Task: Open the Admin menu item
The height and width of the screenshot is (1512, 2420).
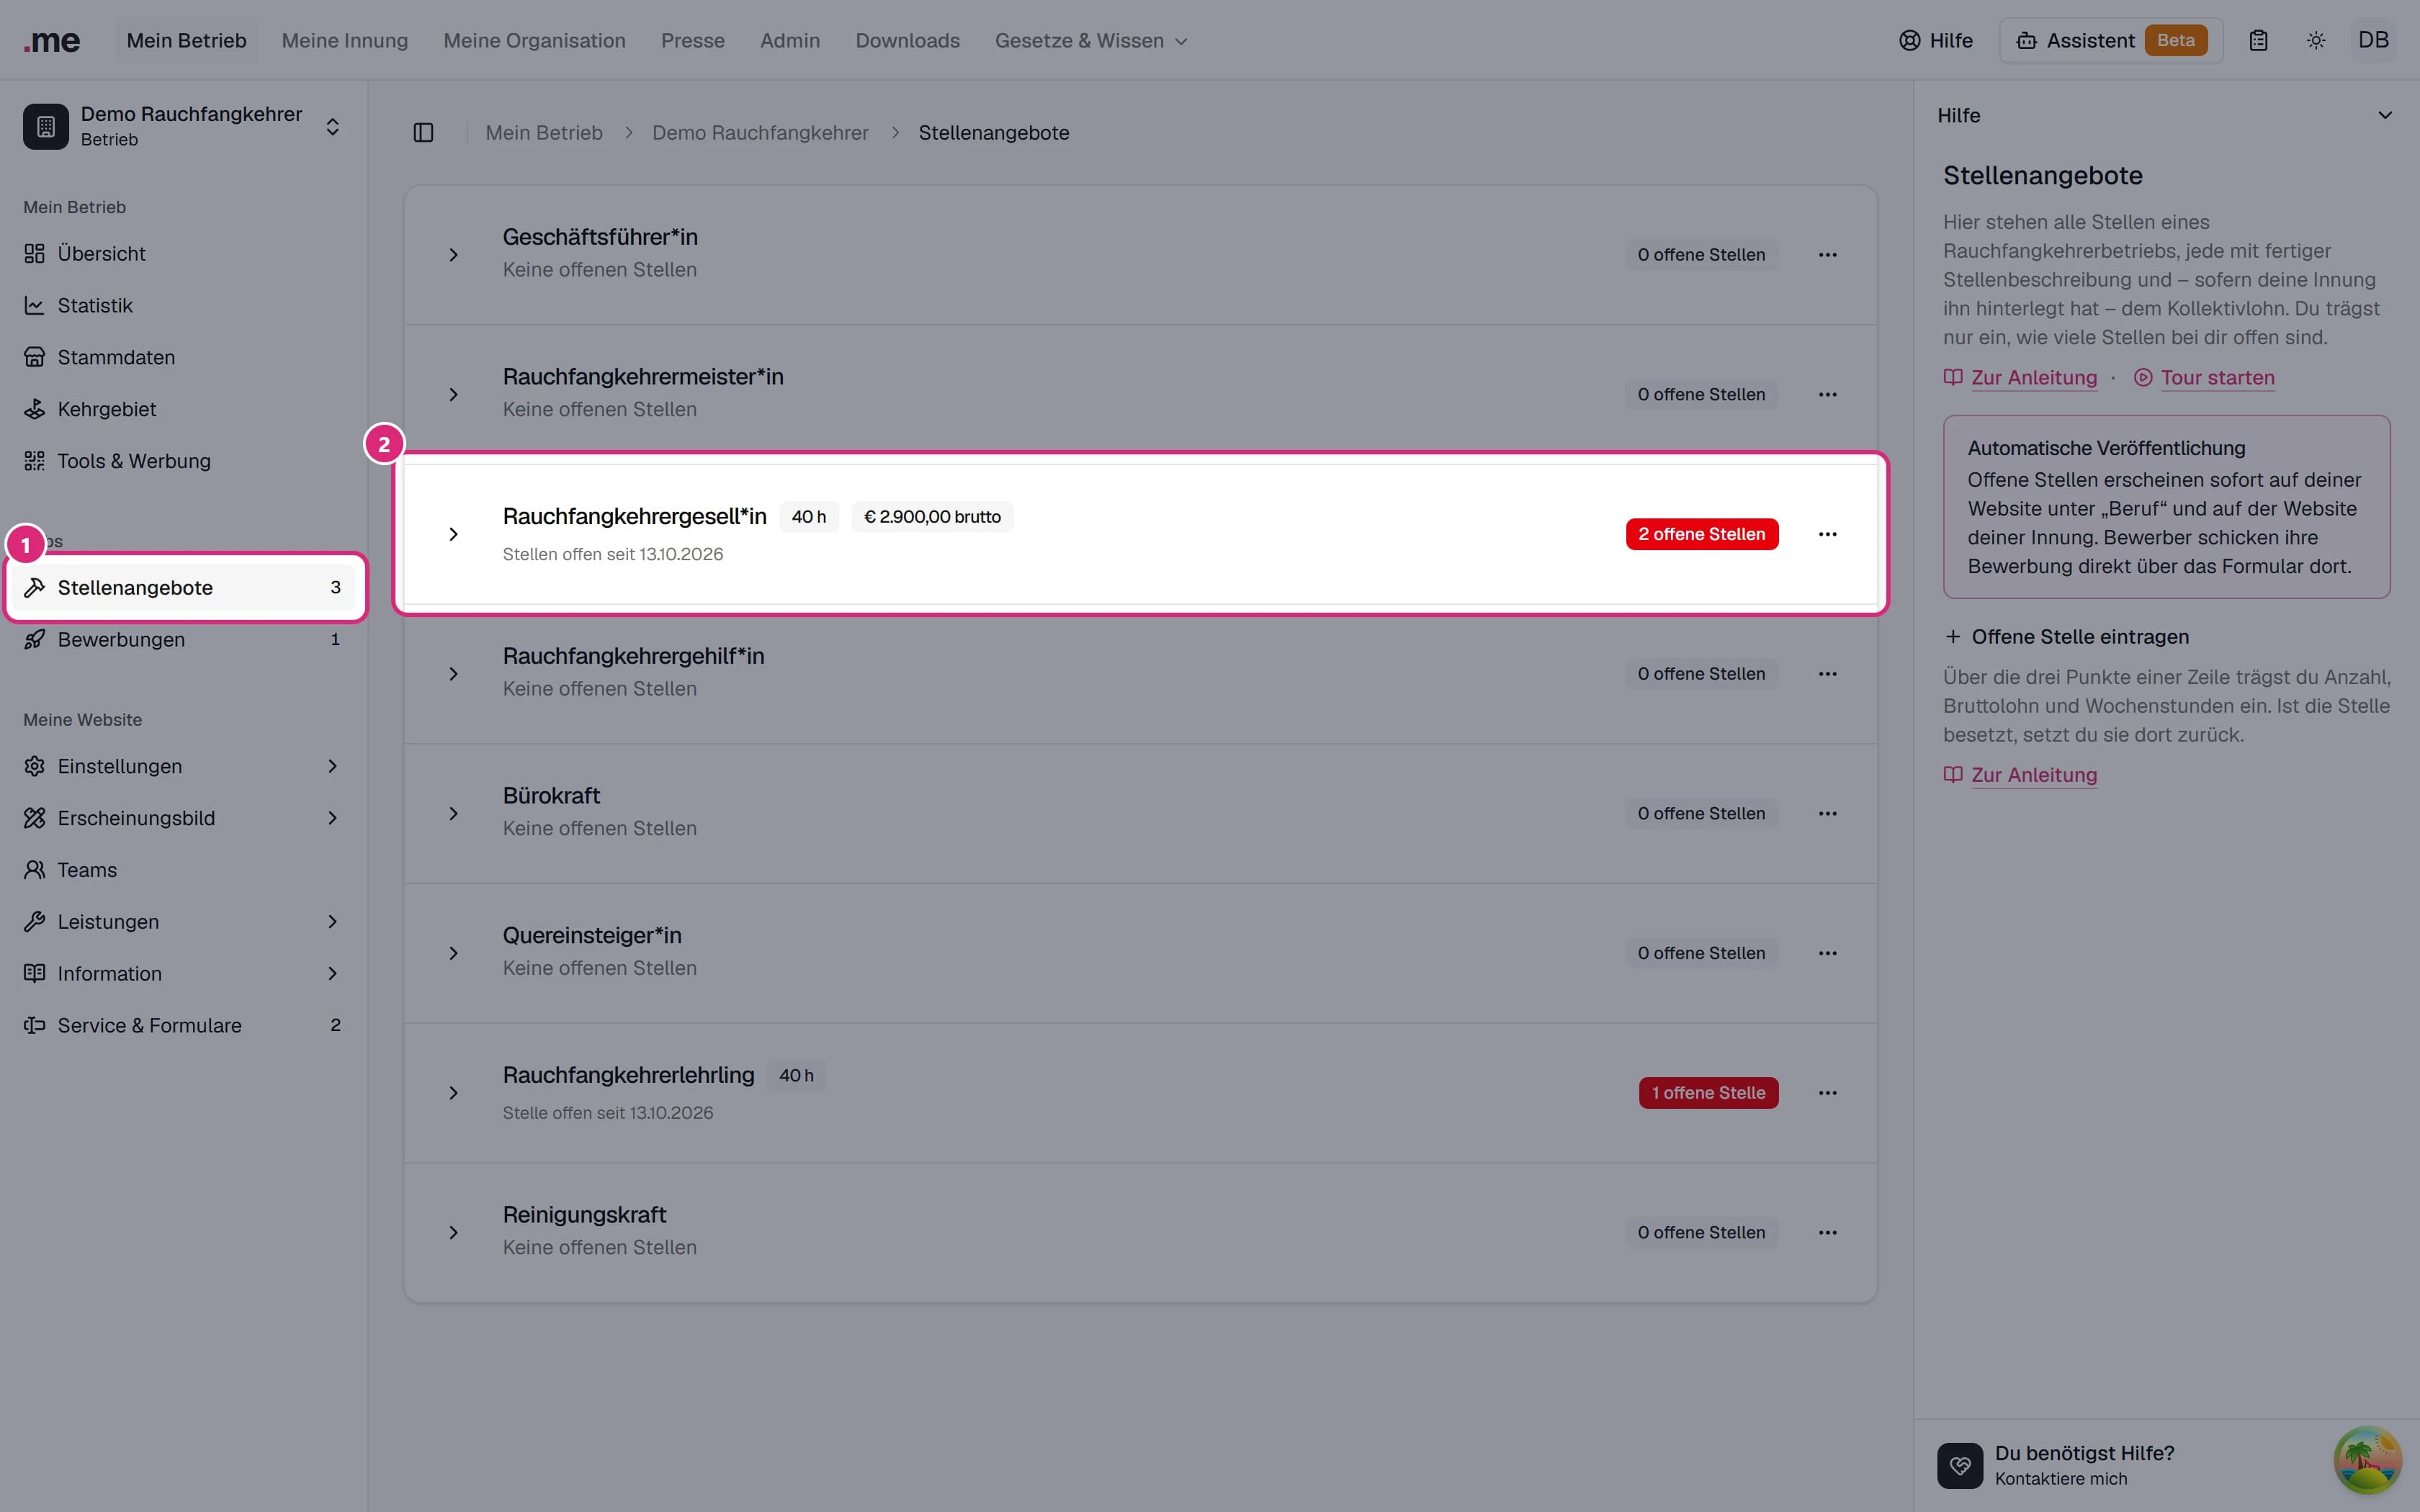Action: click(x=789, y=41)
